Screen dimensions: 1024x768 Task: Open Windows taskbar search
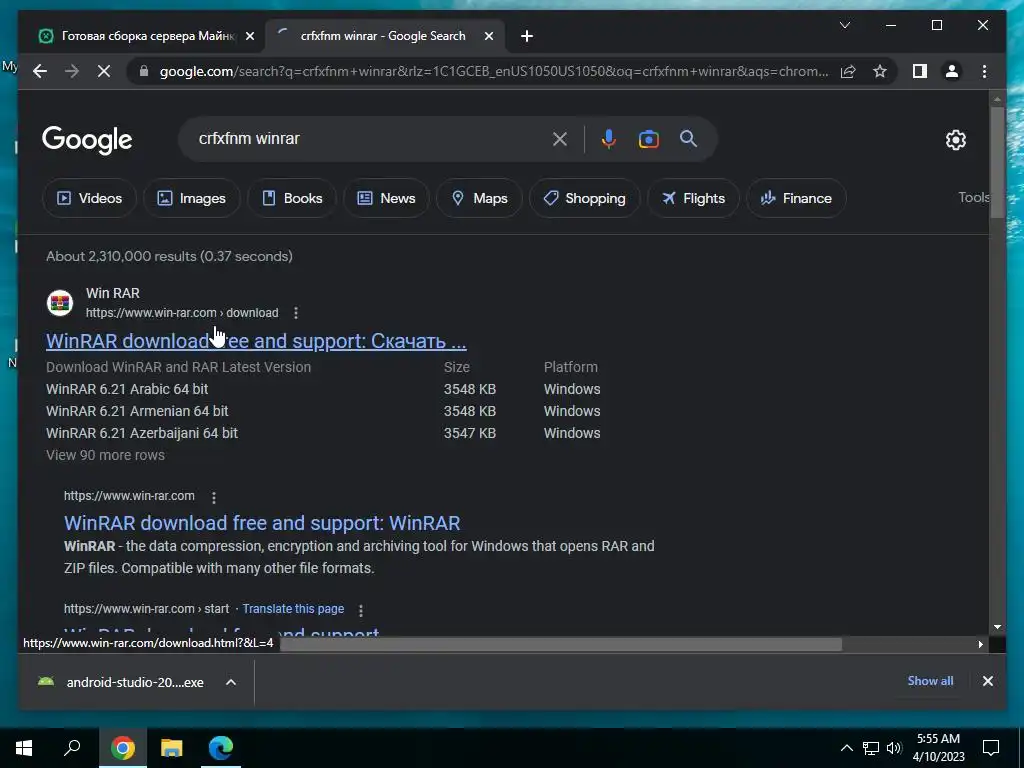click(x=72, y=747)
